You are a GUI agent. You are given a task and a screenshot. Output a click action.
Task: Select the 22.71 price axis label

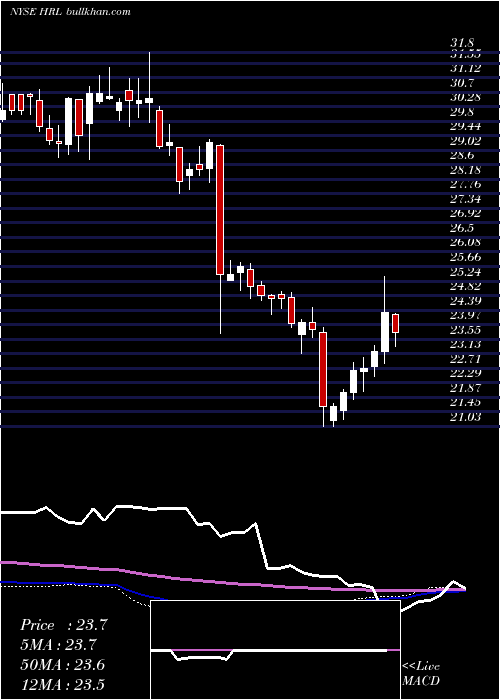click(x=466, y=359)
